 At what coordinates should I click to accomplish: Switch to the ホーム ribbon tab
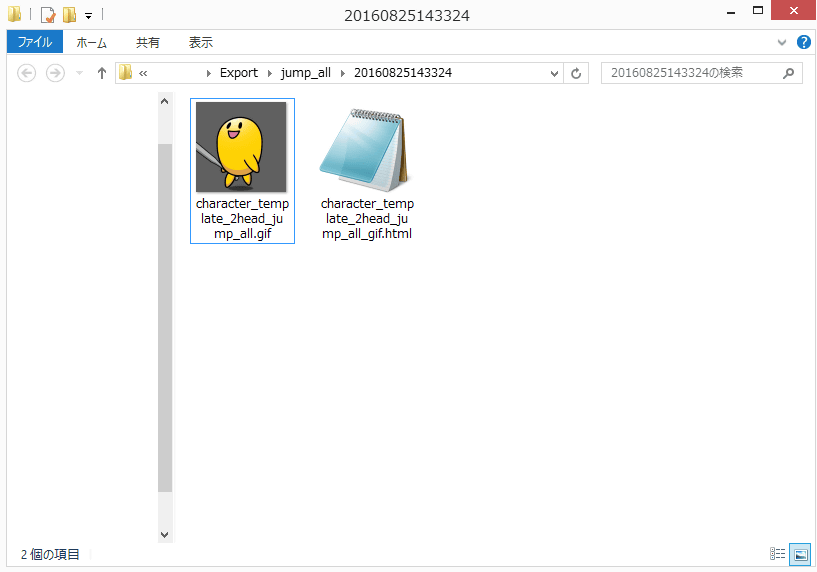point(91,43)
